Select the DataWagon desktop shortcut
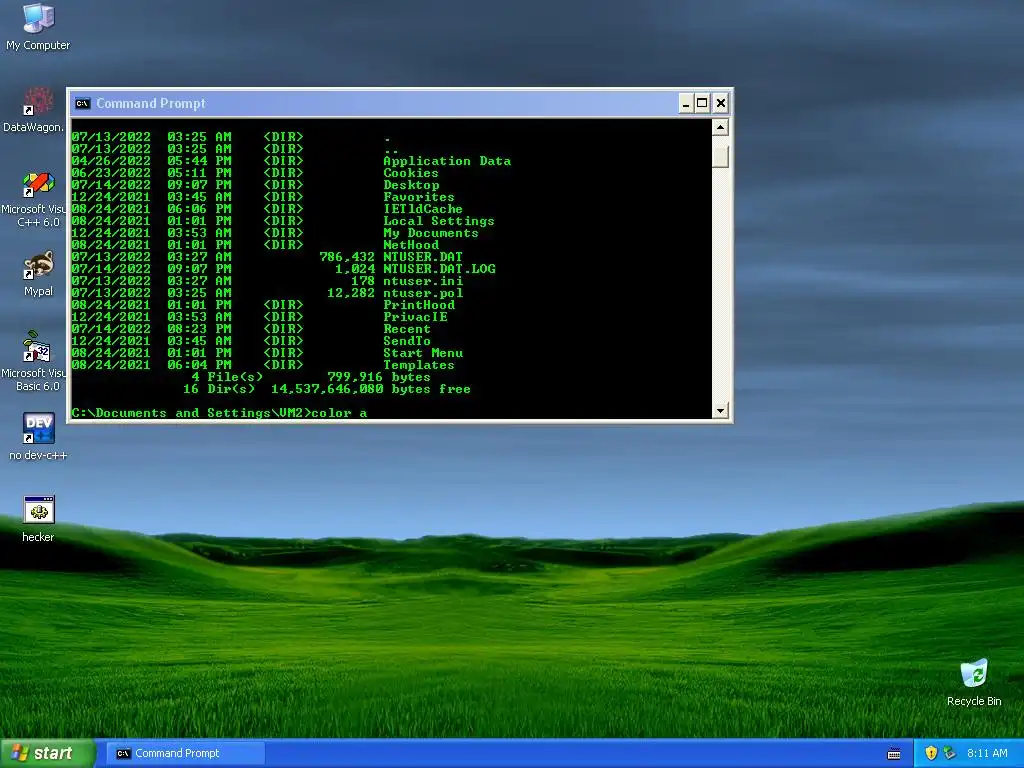The width and height of the screenshot is (1024, 768). click(x=34, y=110)
